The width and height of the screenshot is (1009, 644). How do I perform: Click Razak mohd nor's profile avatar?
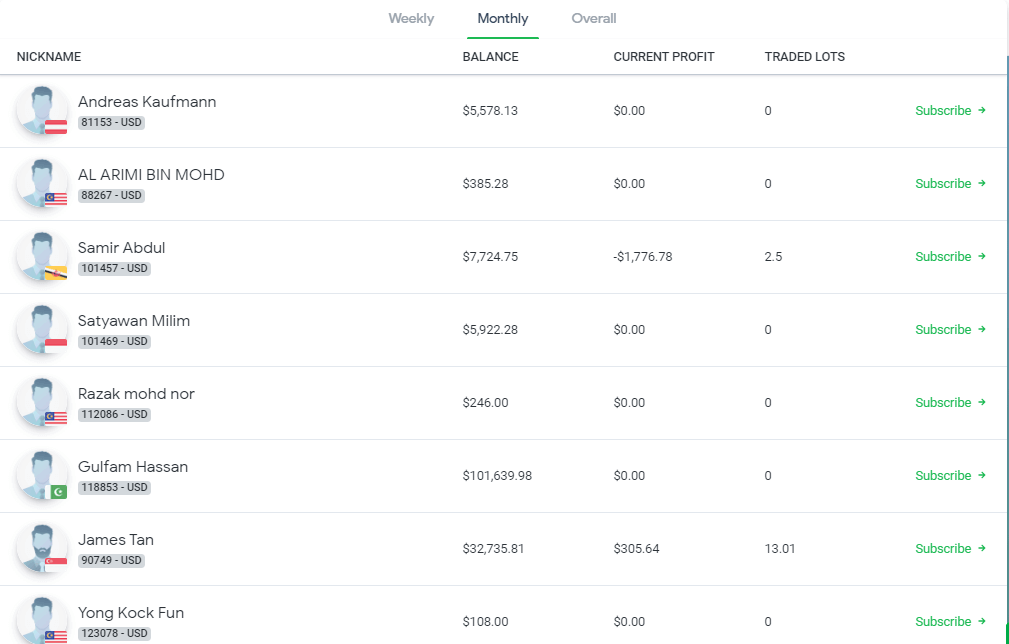pyautogui.click(x=42, y=402)
